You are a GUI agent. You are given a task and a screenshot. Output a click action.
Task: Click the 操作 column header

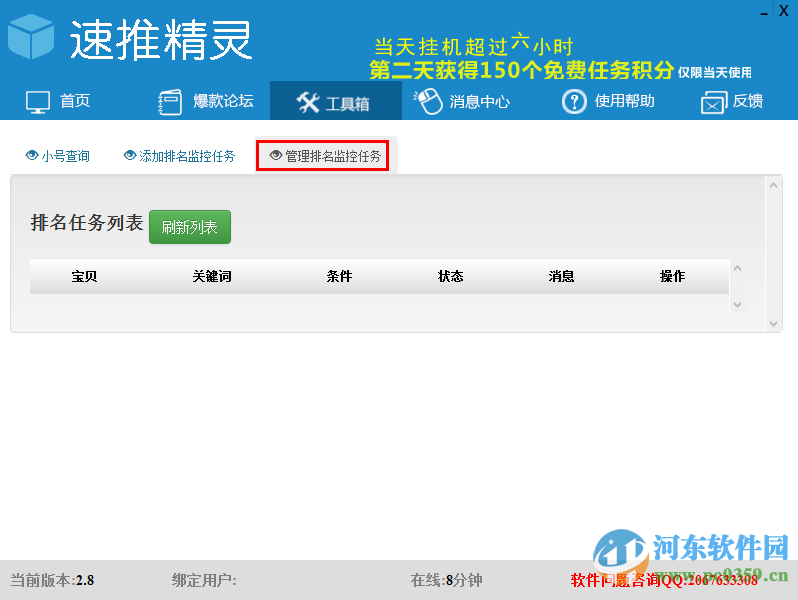tap(672, 276)
